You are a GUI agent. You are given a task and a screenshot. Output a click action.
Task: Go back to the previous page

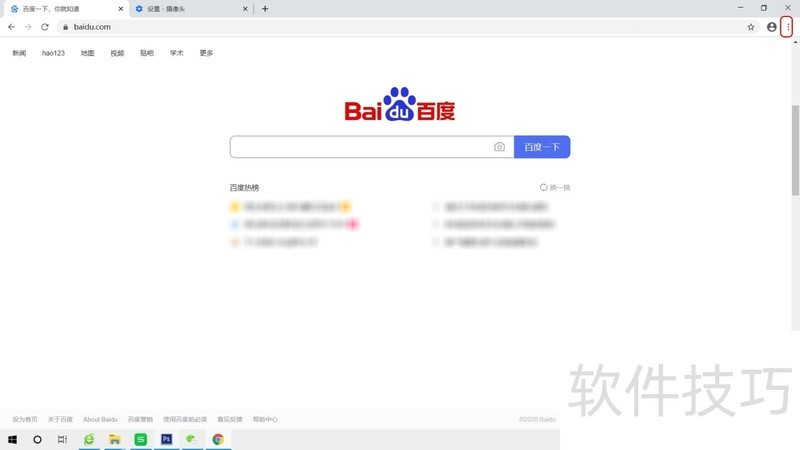(x=11, y=27)
